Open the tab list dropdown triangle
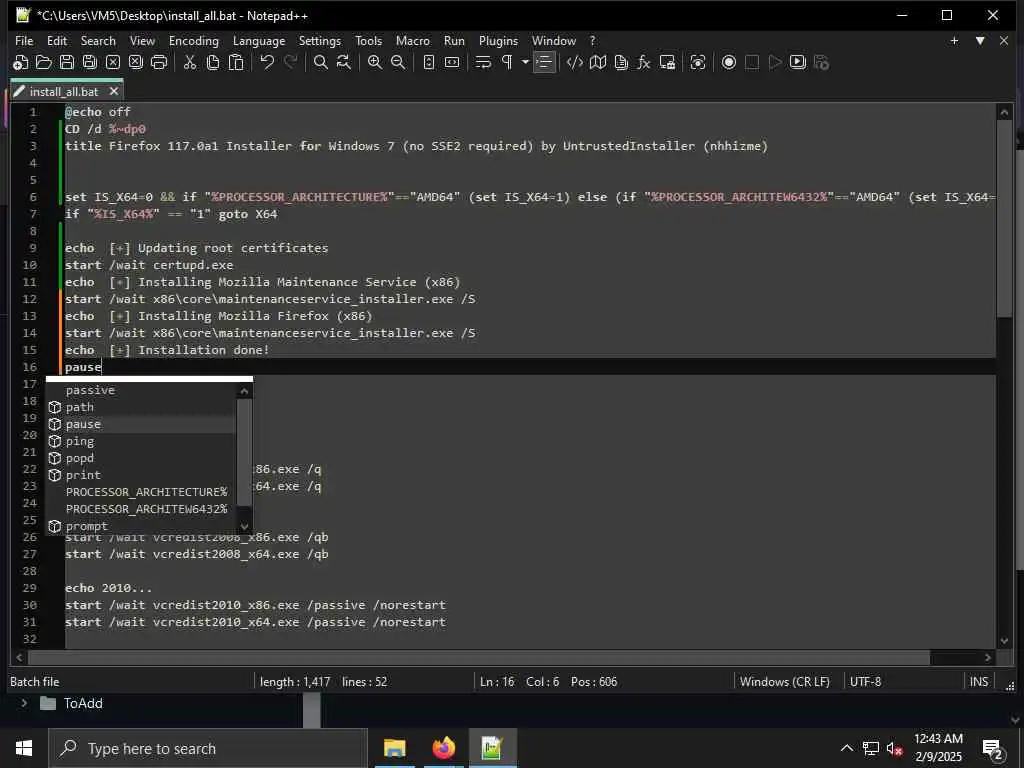Screen dimensions: 1024x768 click(x=980, y=40)
